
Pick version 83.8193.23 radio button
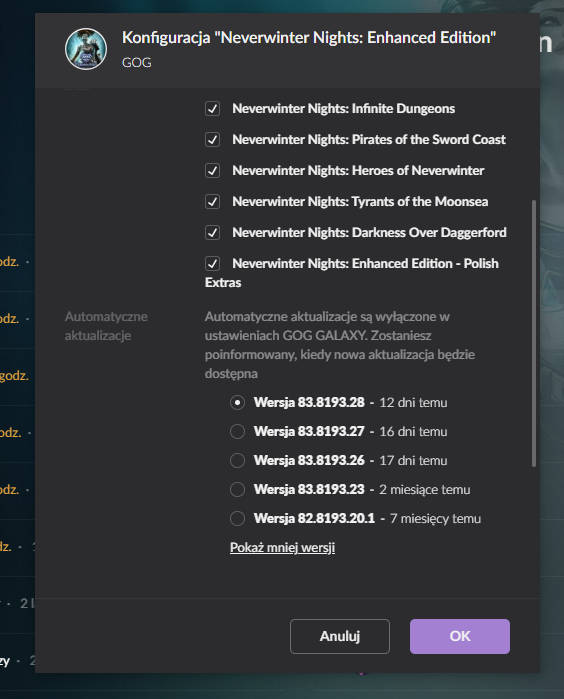click(x=237, y=489)
